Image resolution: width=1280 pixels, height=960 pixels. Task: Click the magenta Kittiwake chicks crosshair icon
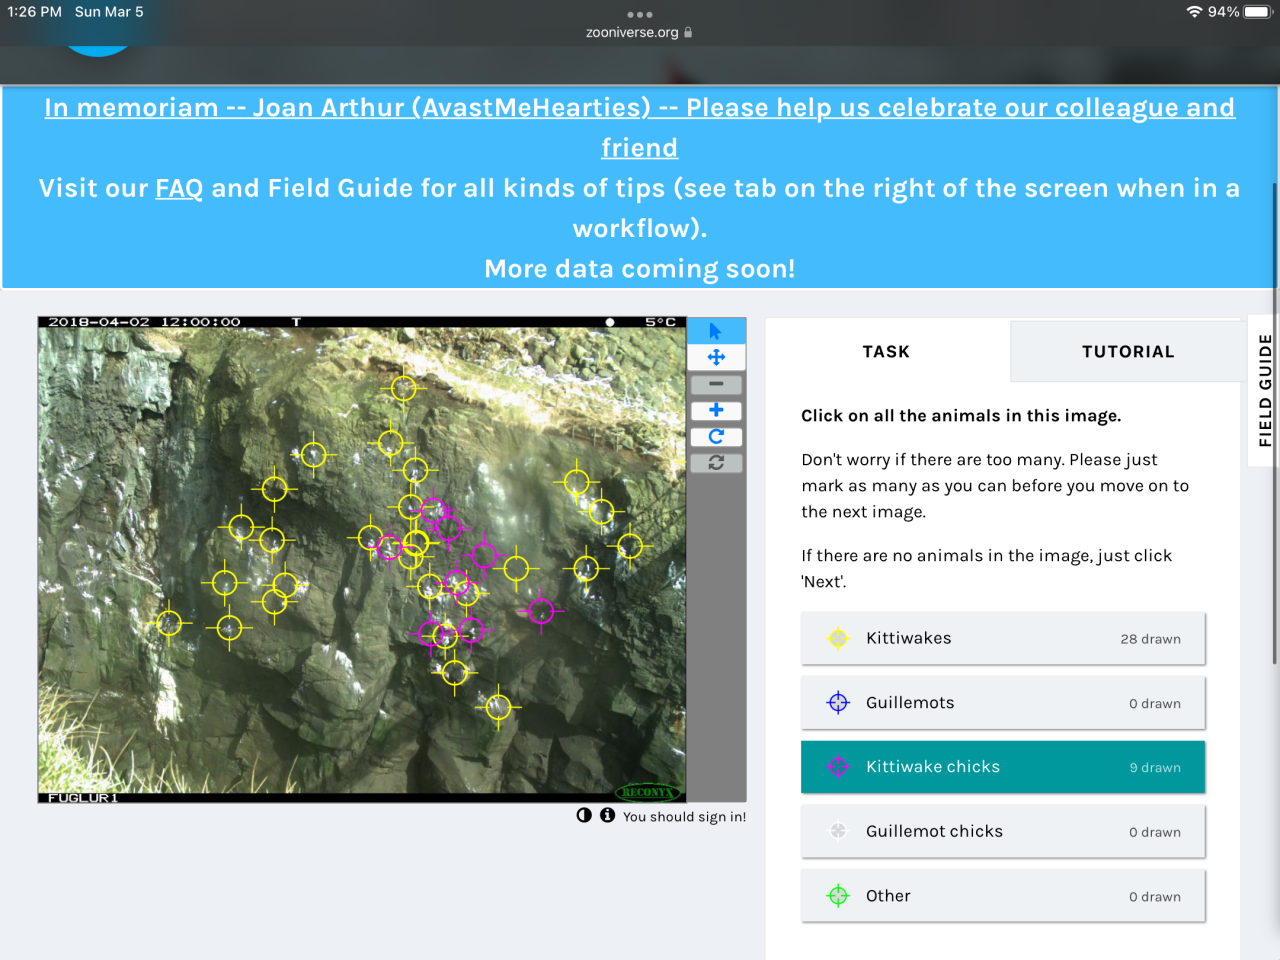click(x=838, y=767)
